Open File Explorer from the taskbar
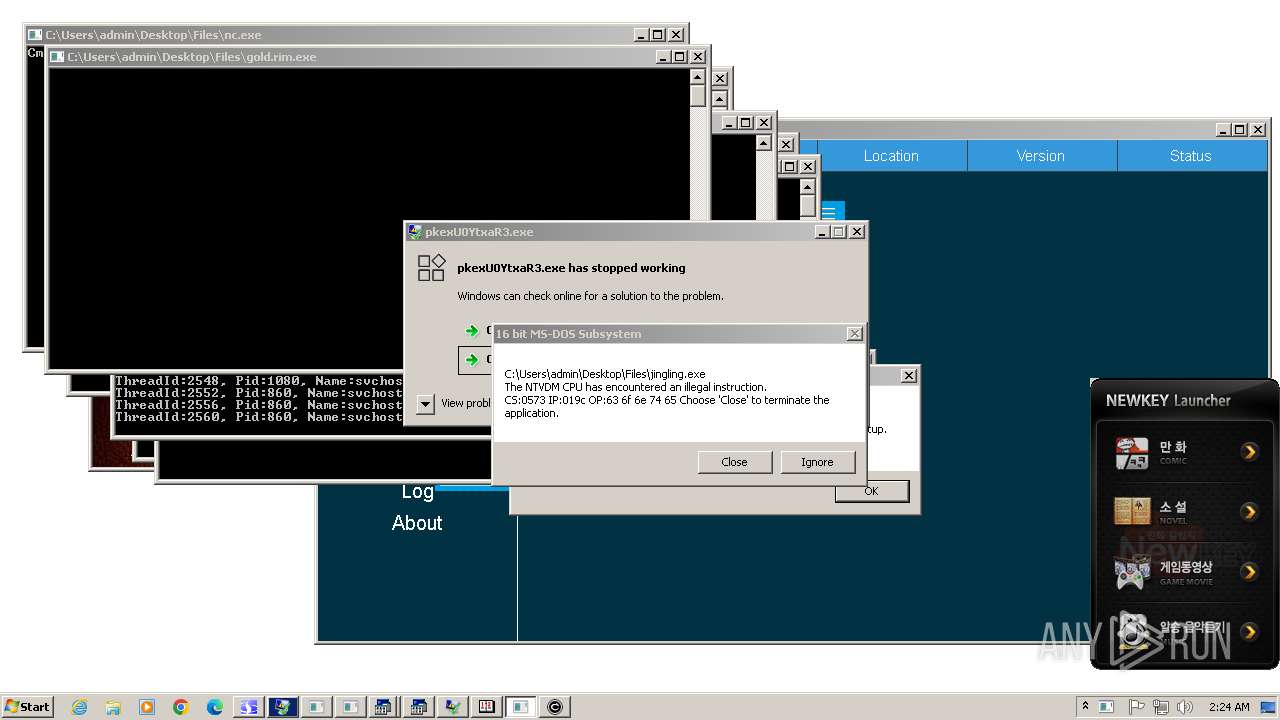The width and height of the screenshot is (1280, 720). [x=113, y=707]
